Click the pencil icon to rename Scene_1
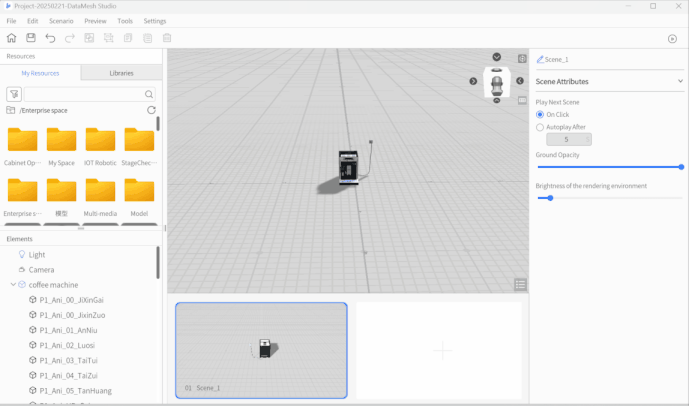The height and width of the screenshot is (406, 689). click(x=540, y=59)
